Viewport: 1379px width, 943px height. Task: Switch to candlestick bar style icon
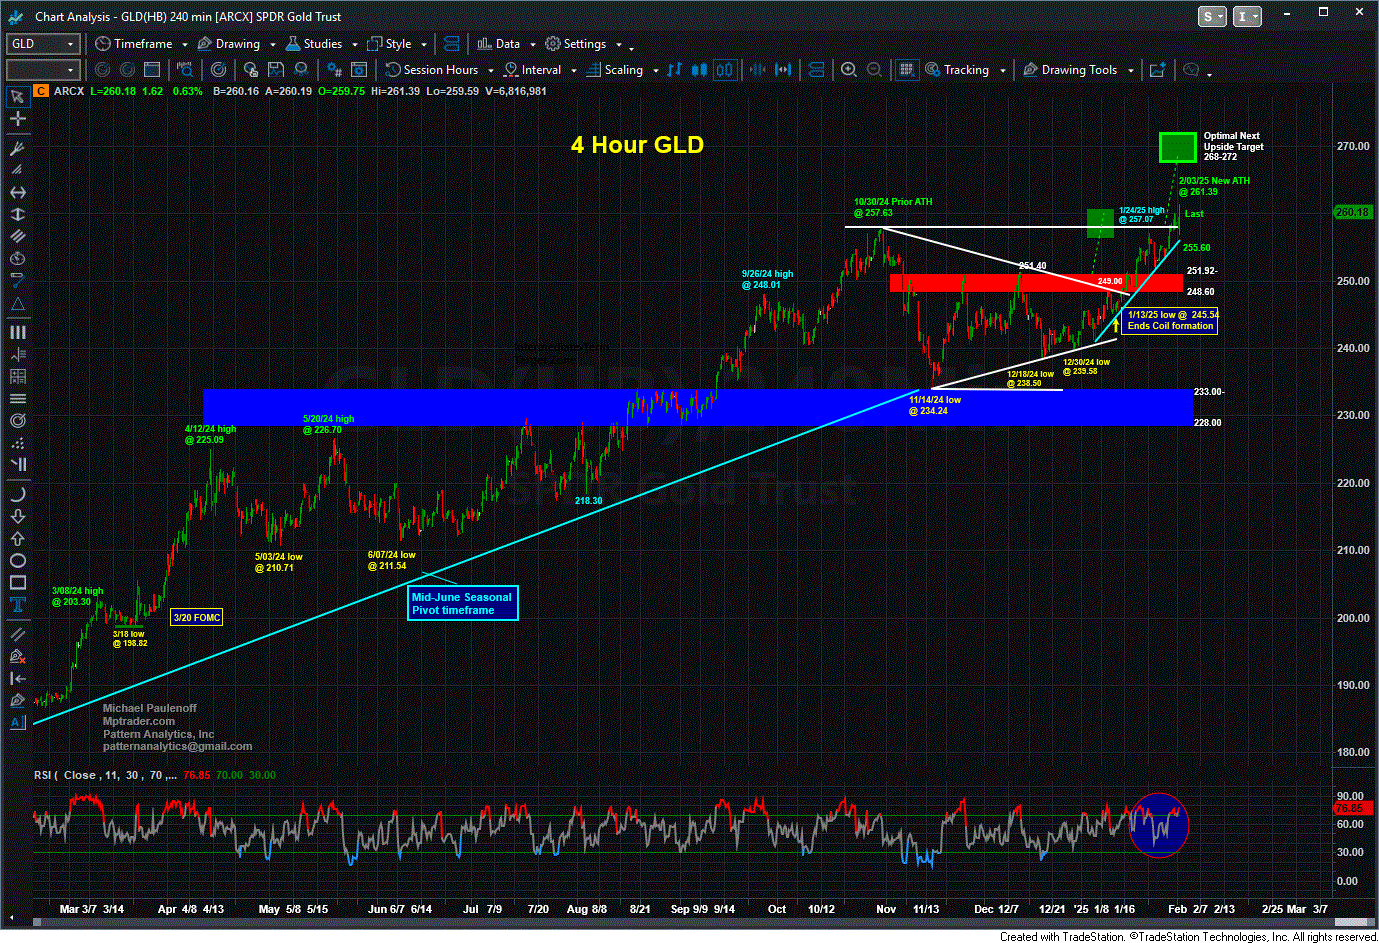tap(700, 69)
